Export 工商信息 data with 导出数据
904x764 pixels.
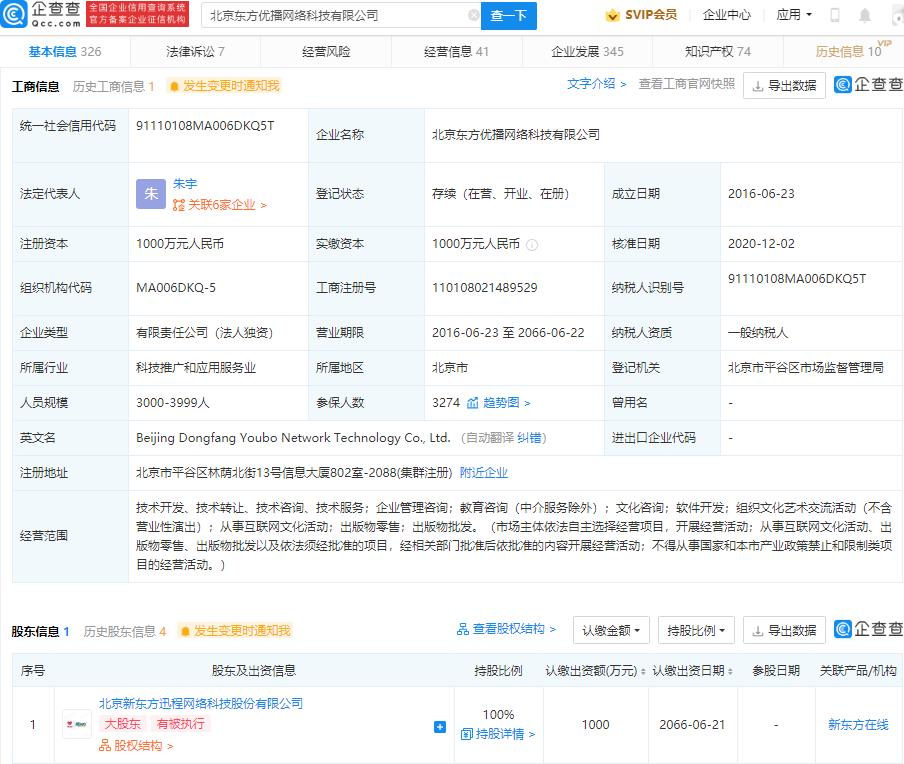pos(784,86)
